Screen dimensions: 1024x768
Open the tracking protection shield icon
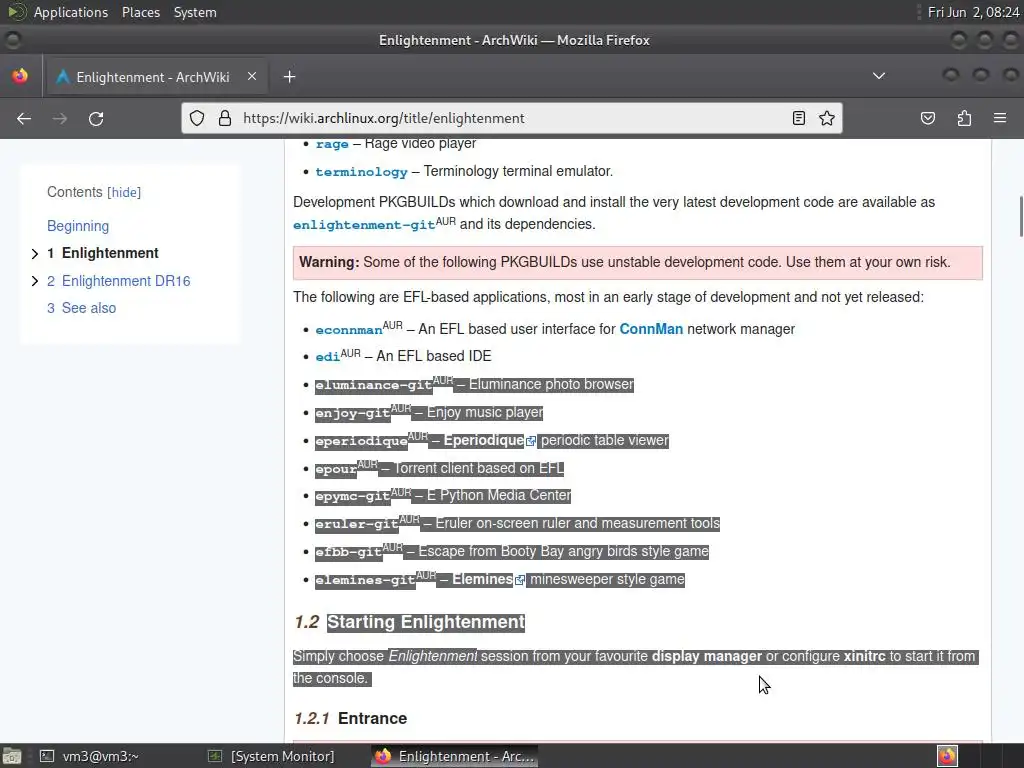click(x=197, y=118)
